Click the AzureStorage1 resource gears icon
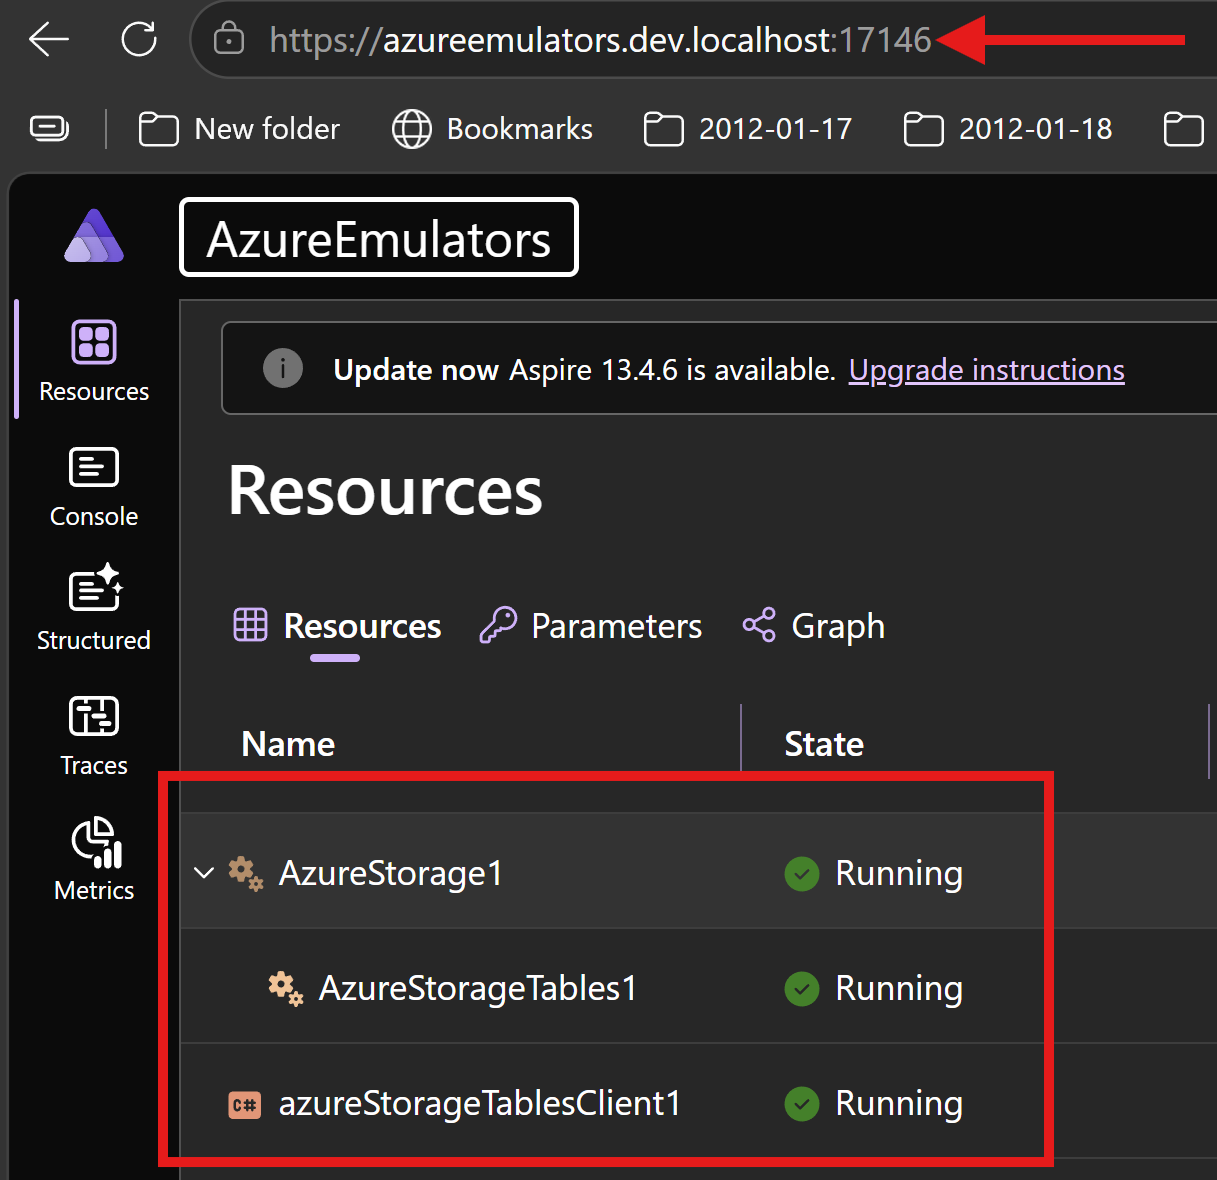1217x1180 pixels. pyautogui.click(x=246, y=873)
